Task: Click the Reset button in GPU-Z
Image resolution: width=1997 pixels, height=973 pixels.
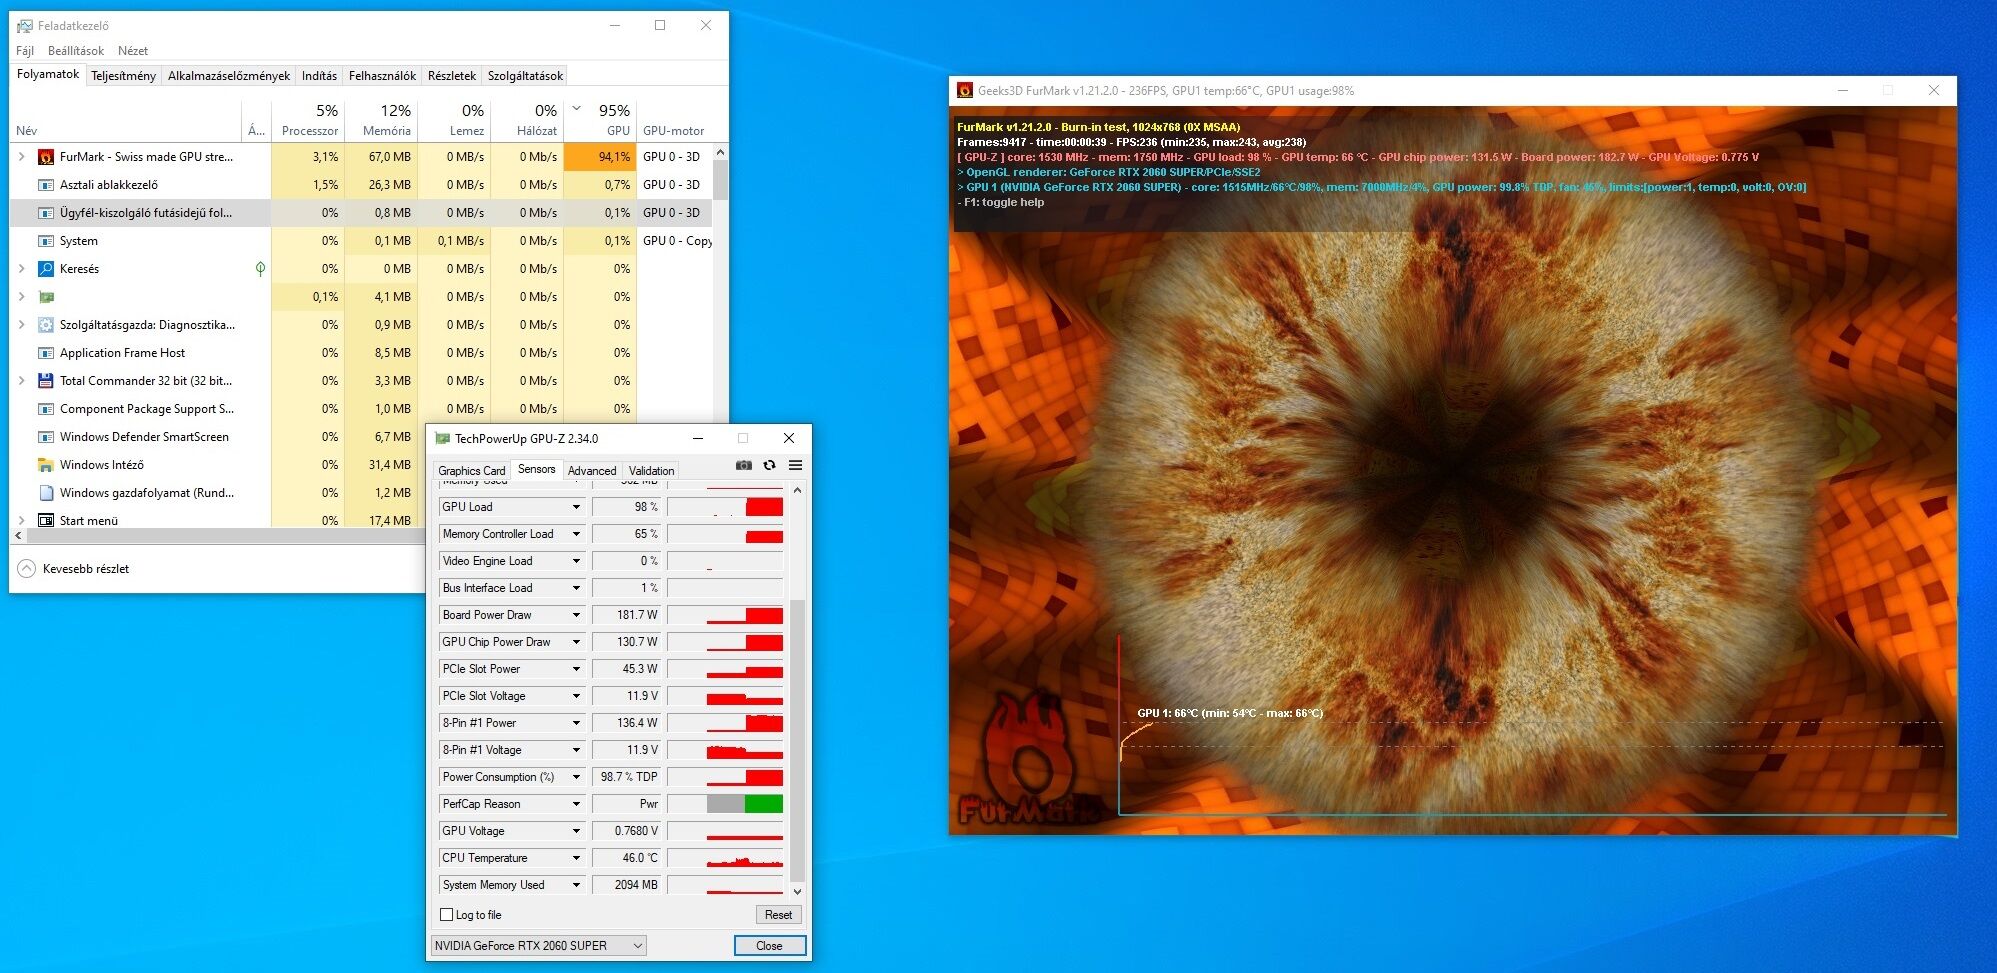Action: pyautogui.click(x=778, y=915)
